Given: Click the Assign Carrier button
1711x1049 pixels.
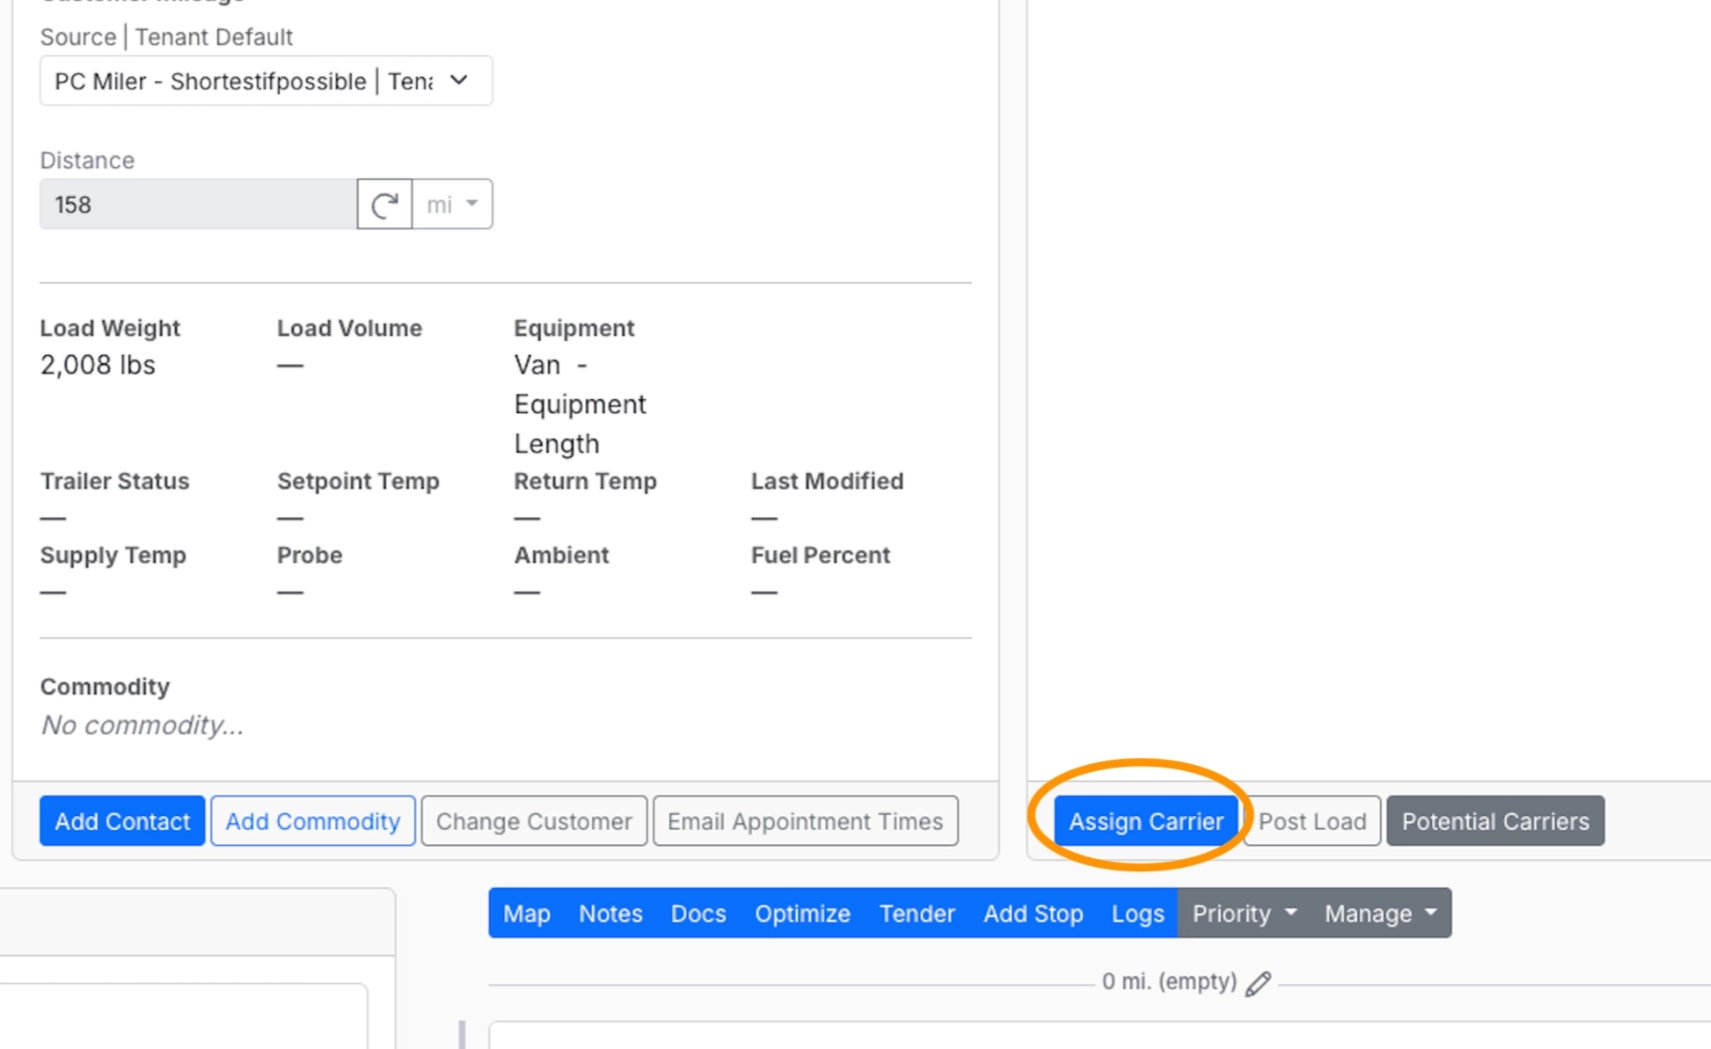Looking at the screenshot, I should point(1146,821).
